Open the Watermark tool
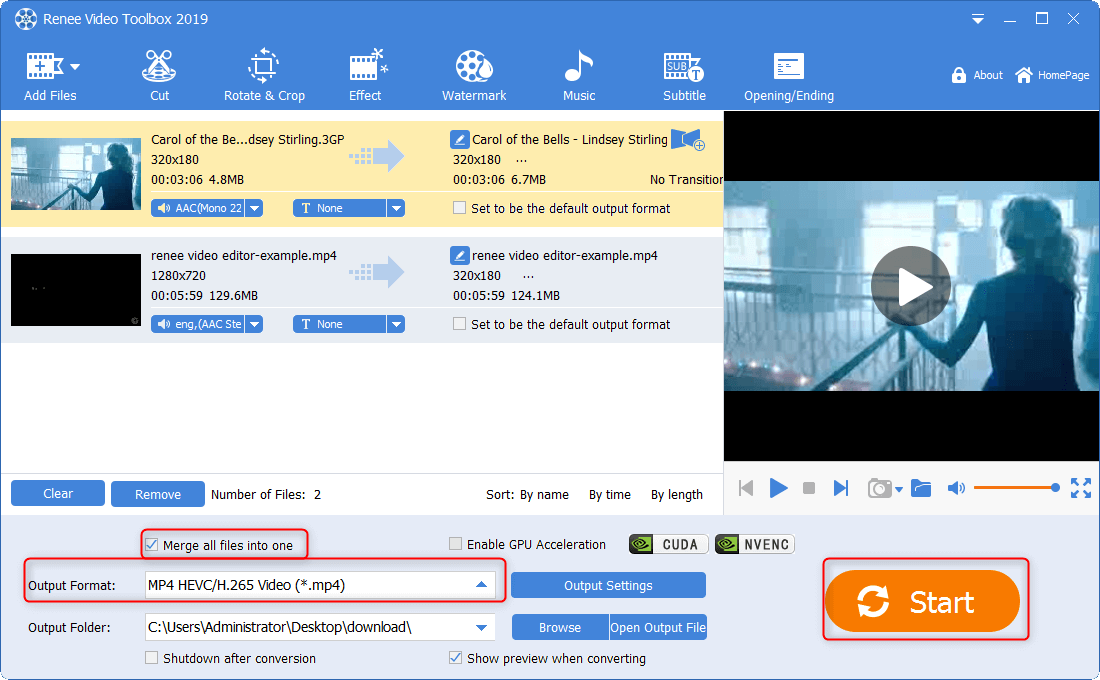 click(x=474, y=76)
